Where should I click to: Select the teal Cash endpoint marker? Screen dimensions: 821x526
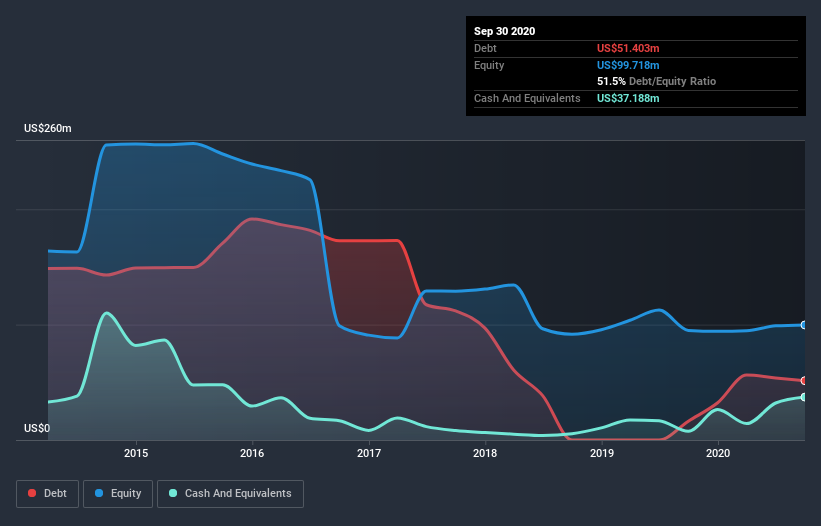804,397
